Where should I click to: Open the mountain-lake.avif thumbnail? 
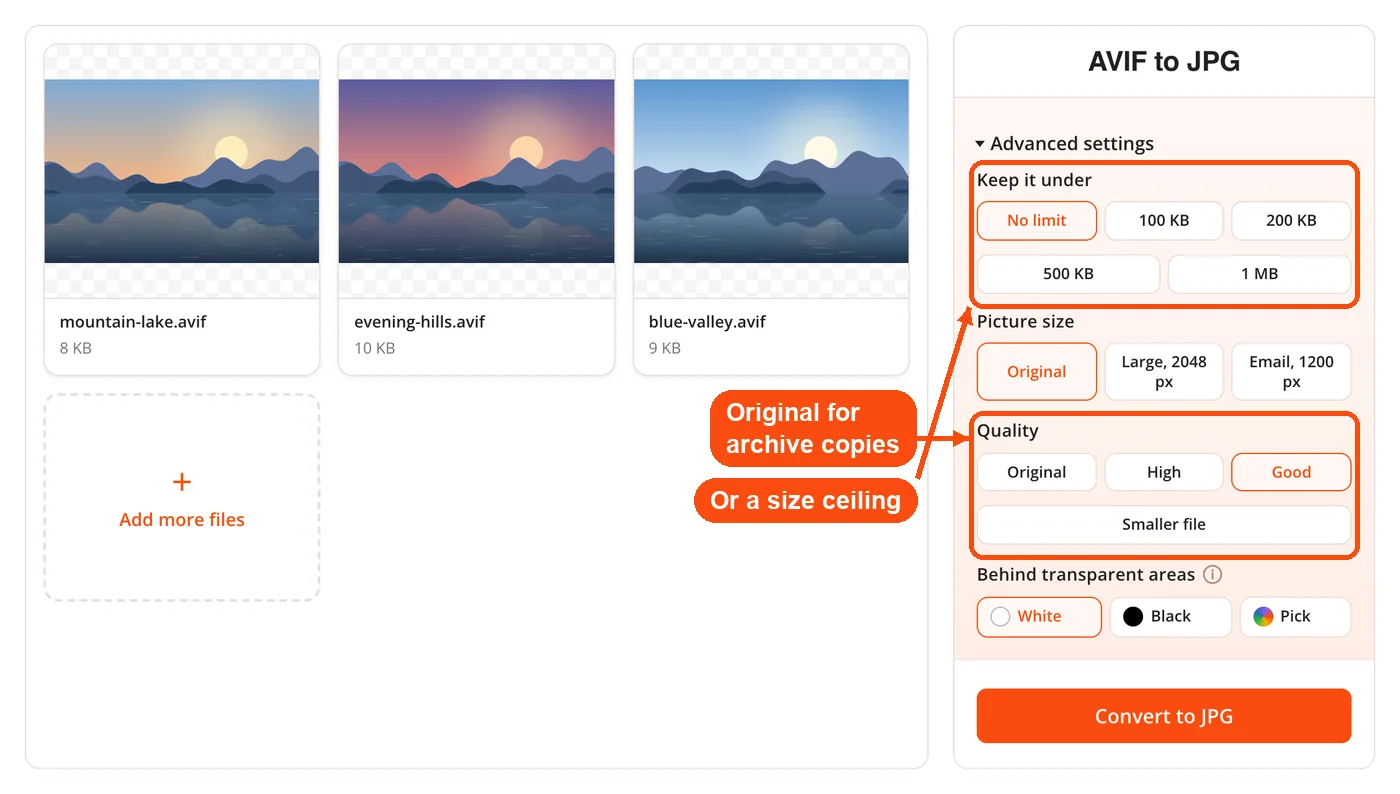click(x=182, y=171)
